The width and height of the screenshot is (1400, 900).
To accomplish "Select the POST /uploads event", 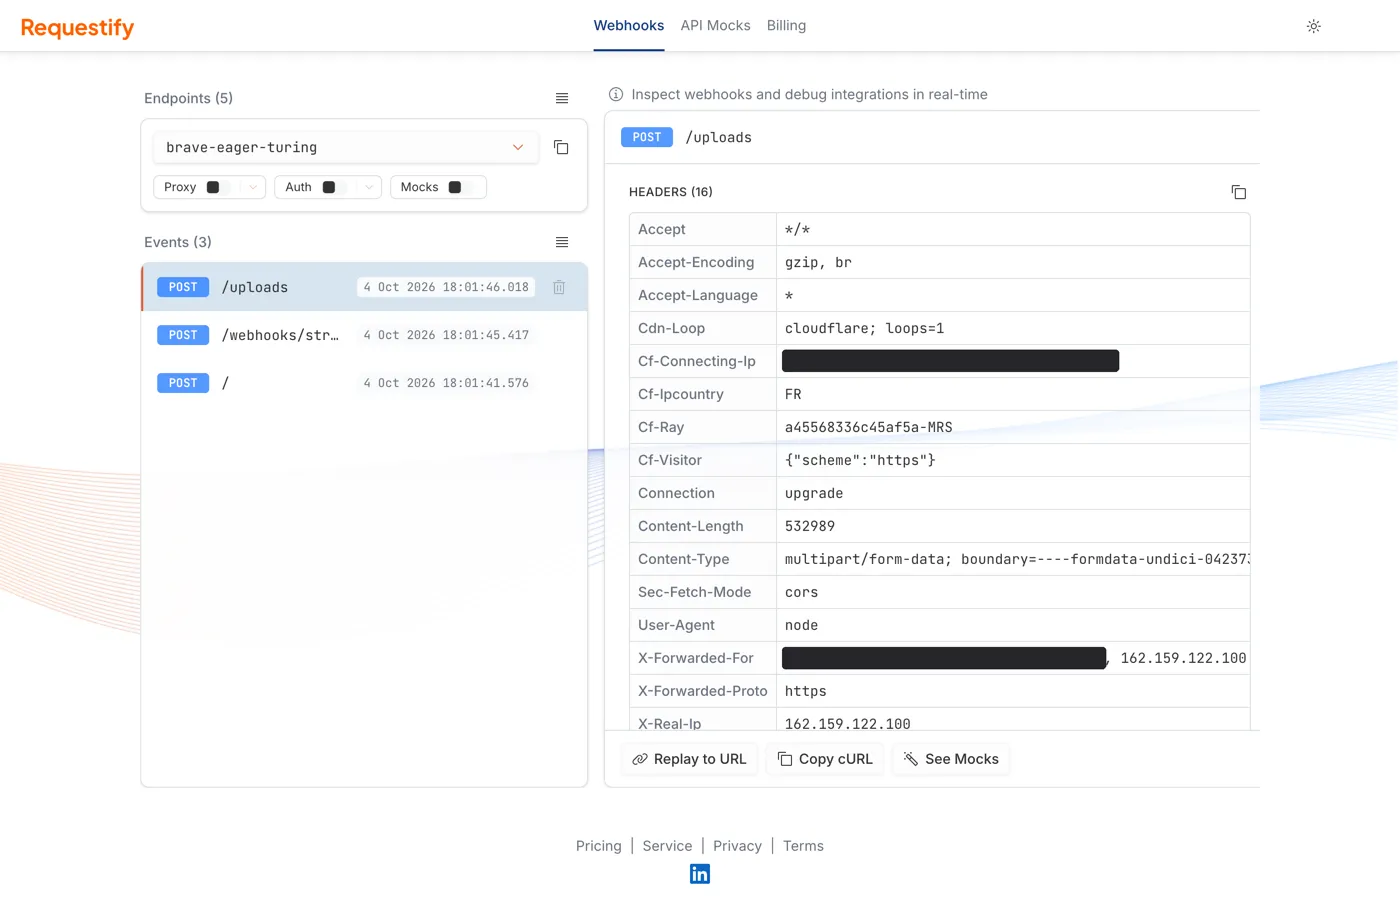I will (x=364, y=287).
